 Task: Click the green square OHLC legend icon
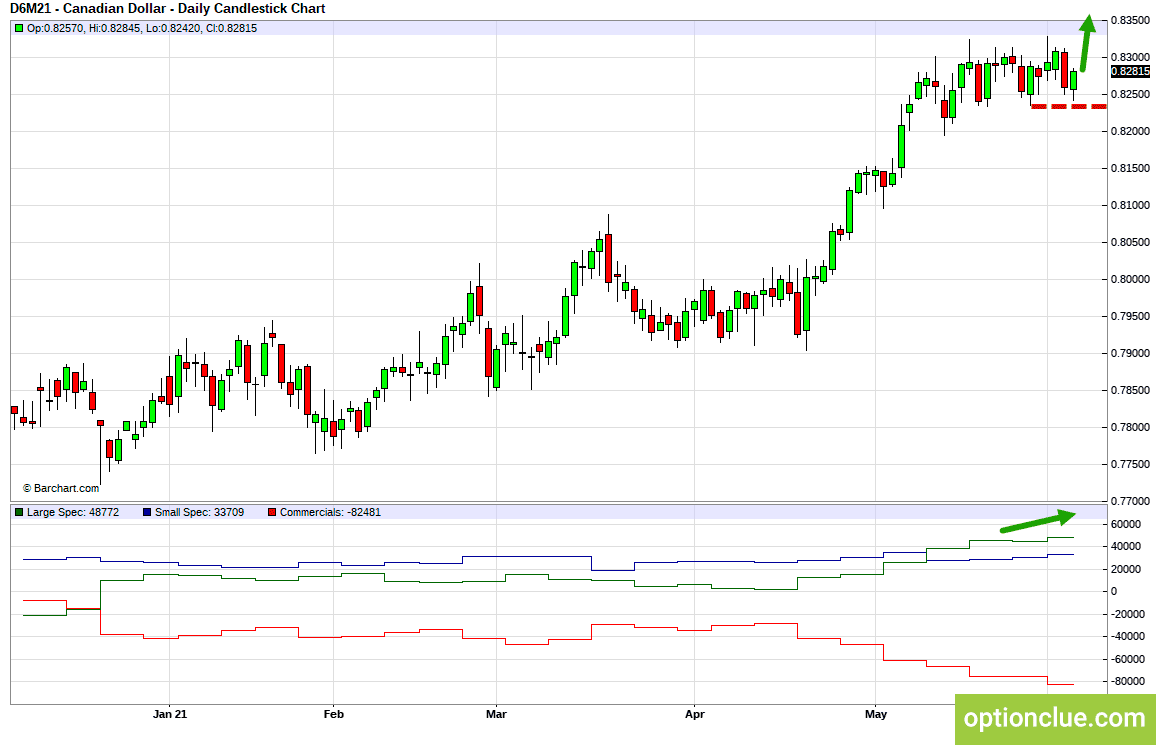19,29
